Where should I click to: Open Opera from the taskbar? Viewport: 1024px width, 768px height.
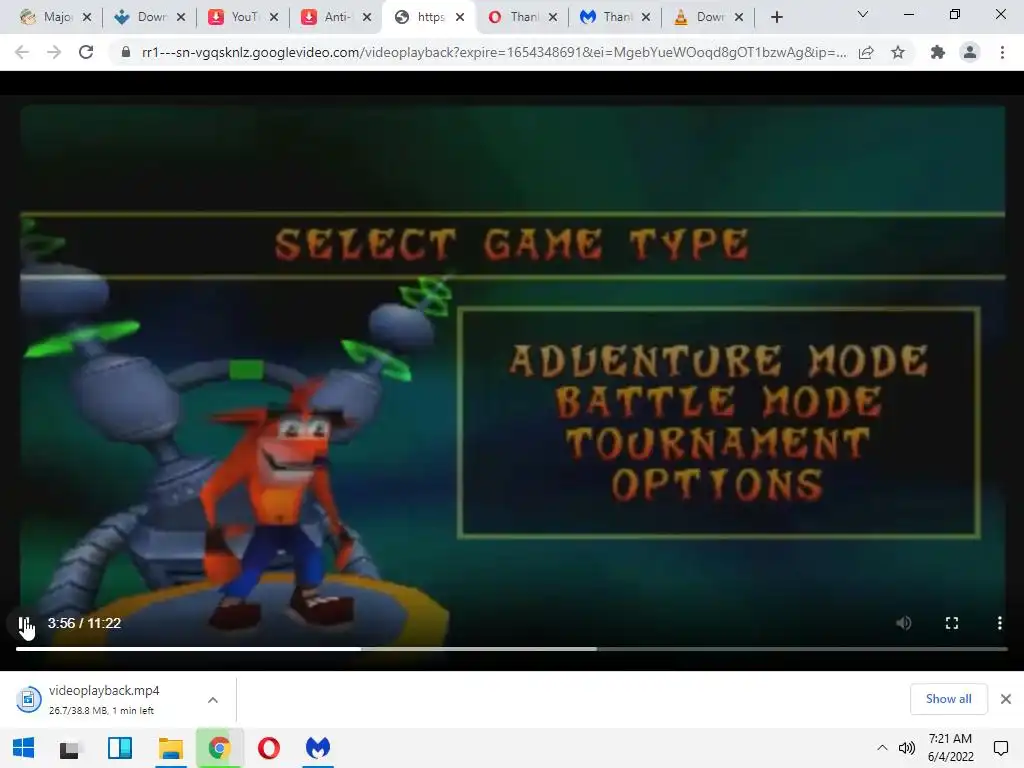(268, 748)
